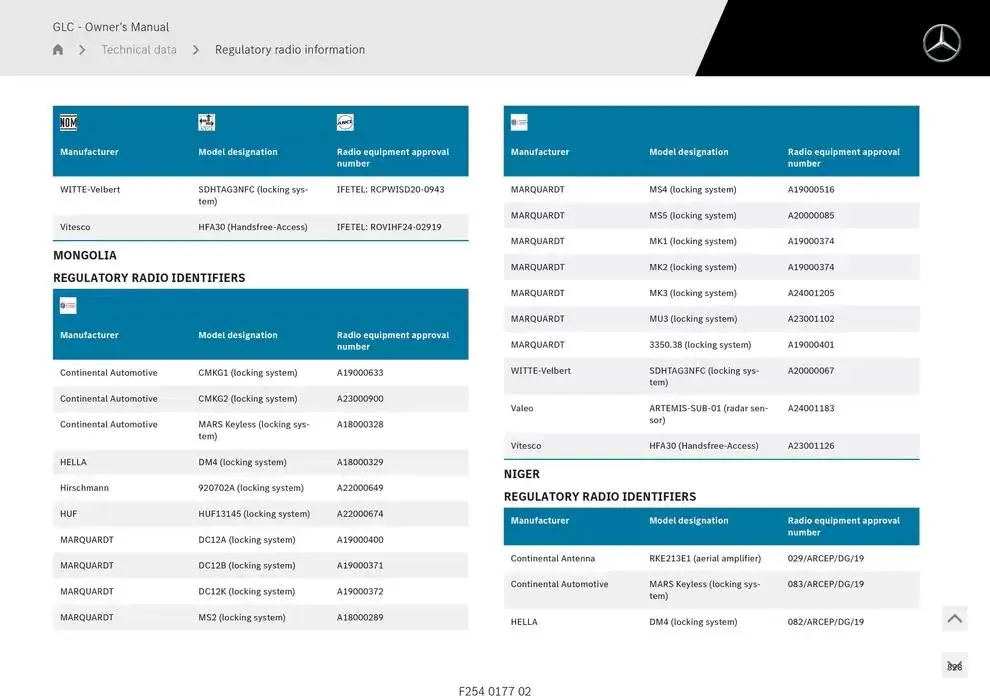The width and height of the screenshot is (990, 700).
Task: Click the ARTEMIS-SUB-01 radar sensor cell
Action: [708, 414]
